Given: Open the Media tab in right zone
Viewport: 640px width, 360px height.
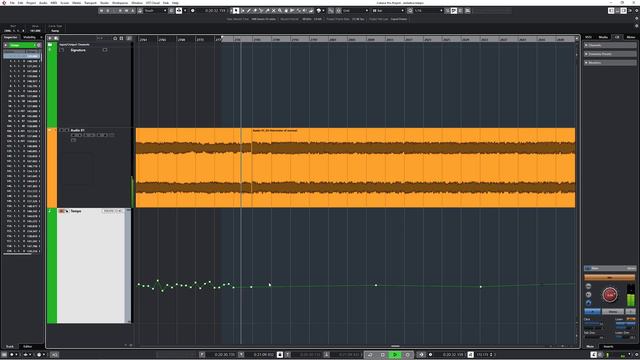Looking at the screenshot, I should point(603,37).
